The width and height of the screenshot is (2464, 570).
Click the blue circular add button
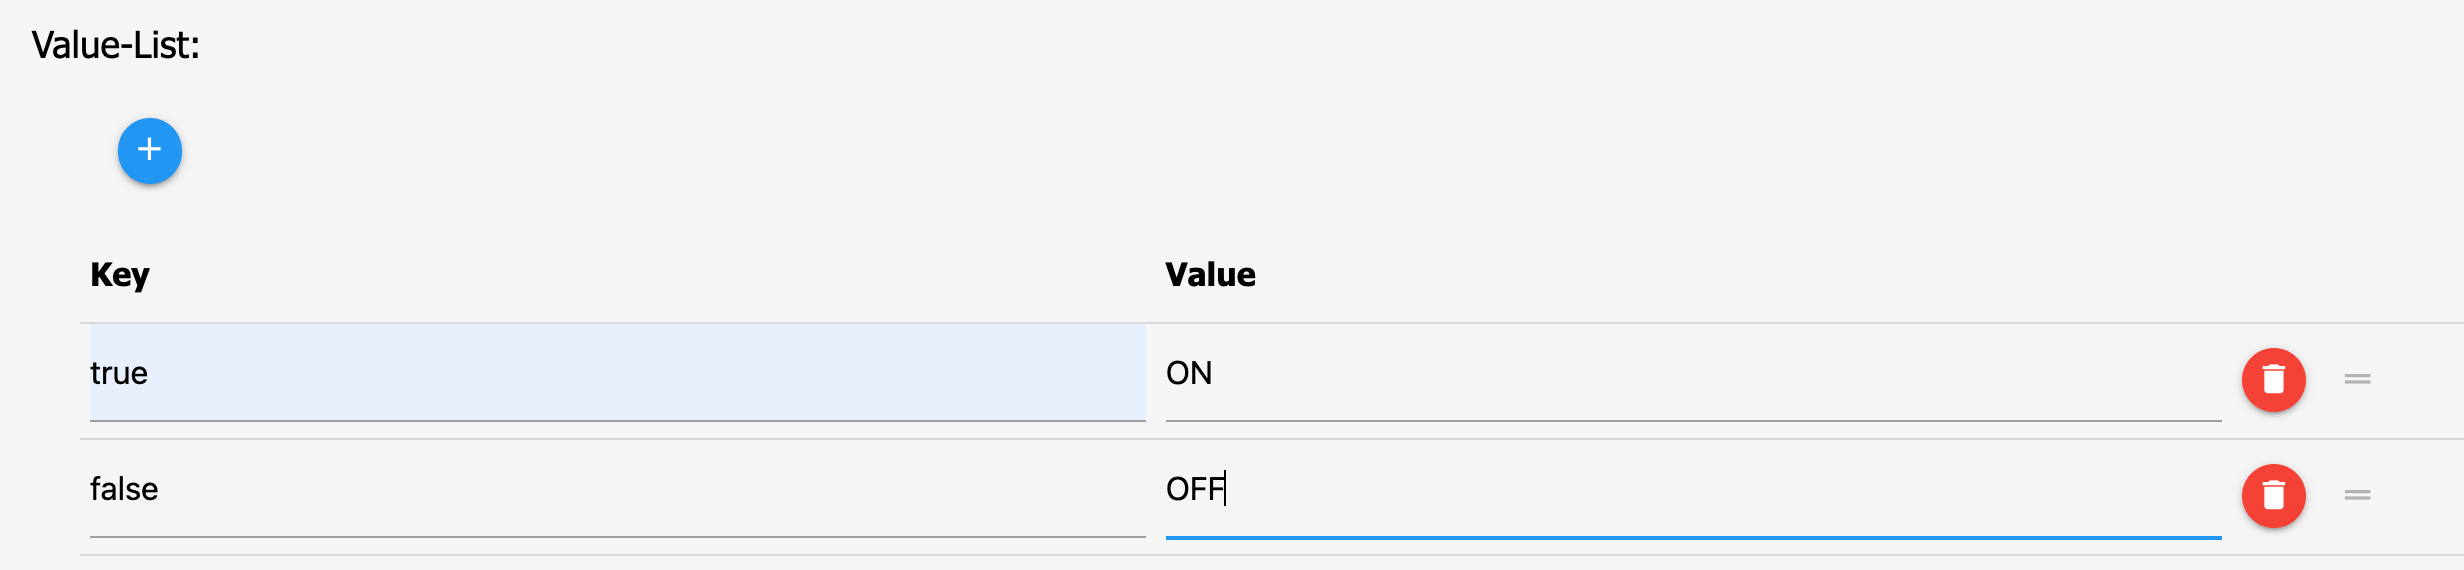click(150, 151)
